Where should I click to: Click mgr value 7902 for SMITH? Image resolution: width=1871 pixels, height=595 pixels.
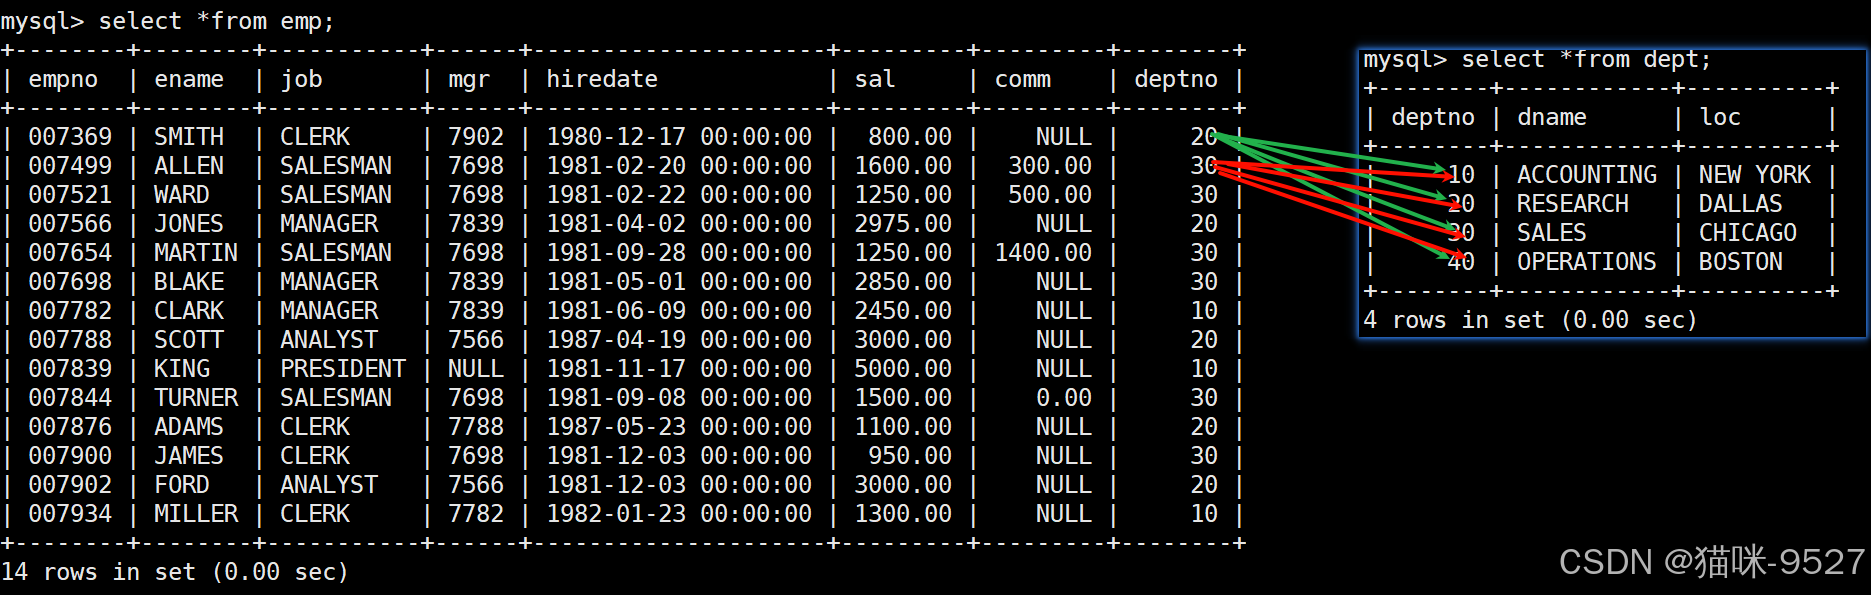(476, 136)
